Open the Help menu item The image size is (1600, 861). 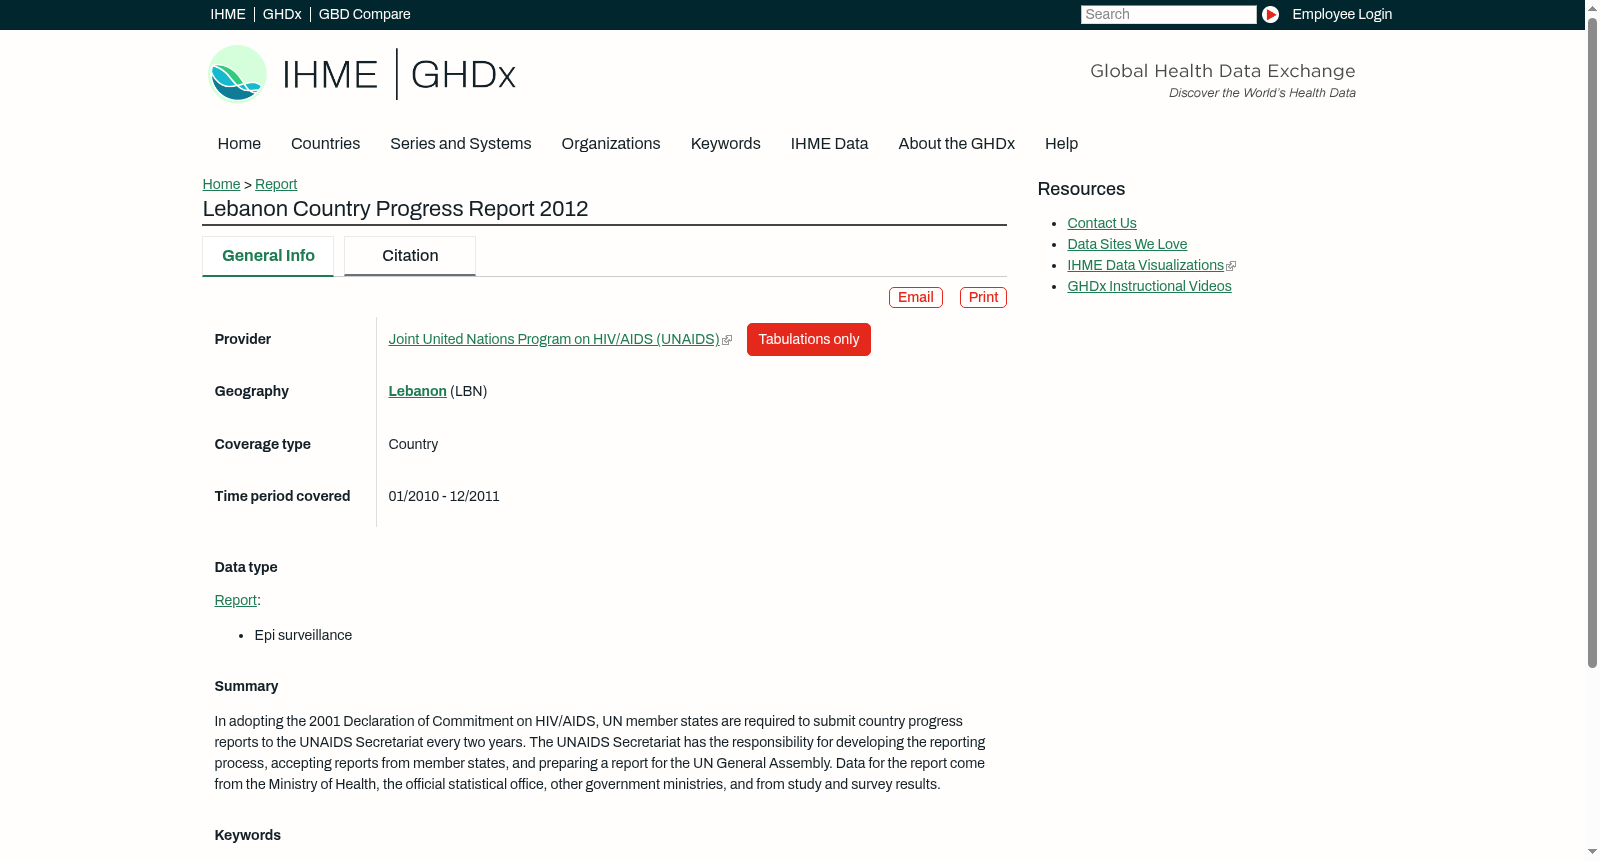1062,144
